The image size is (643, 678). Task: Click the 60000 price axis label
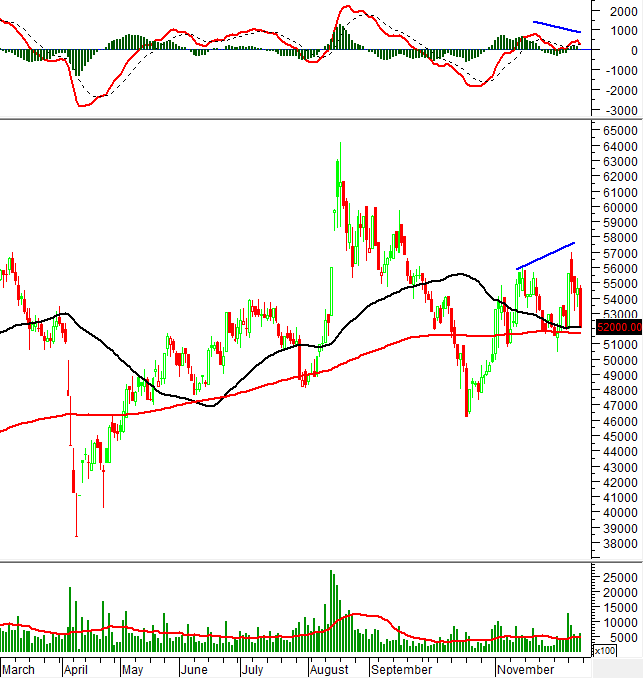[620, 207]
